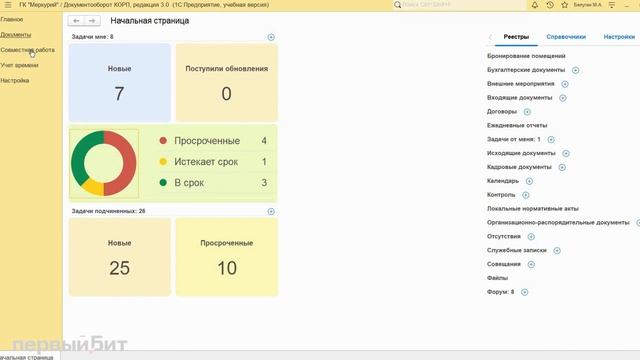Switch to the Справочники tab
The width and height of the screenshot is (640, 360).
pos(566,37)
